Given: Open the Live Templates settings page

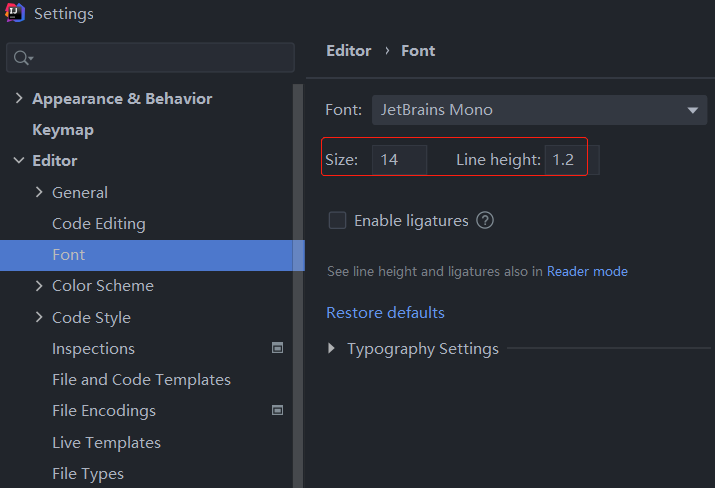Looking at the screenshot, I should point(106,442).
